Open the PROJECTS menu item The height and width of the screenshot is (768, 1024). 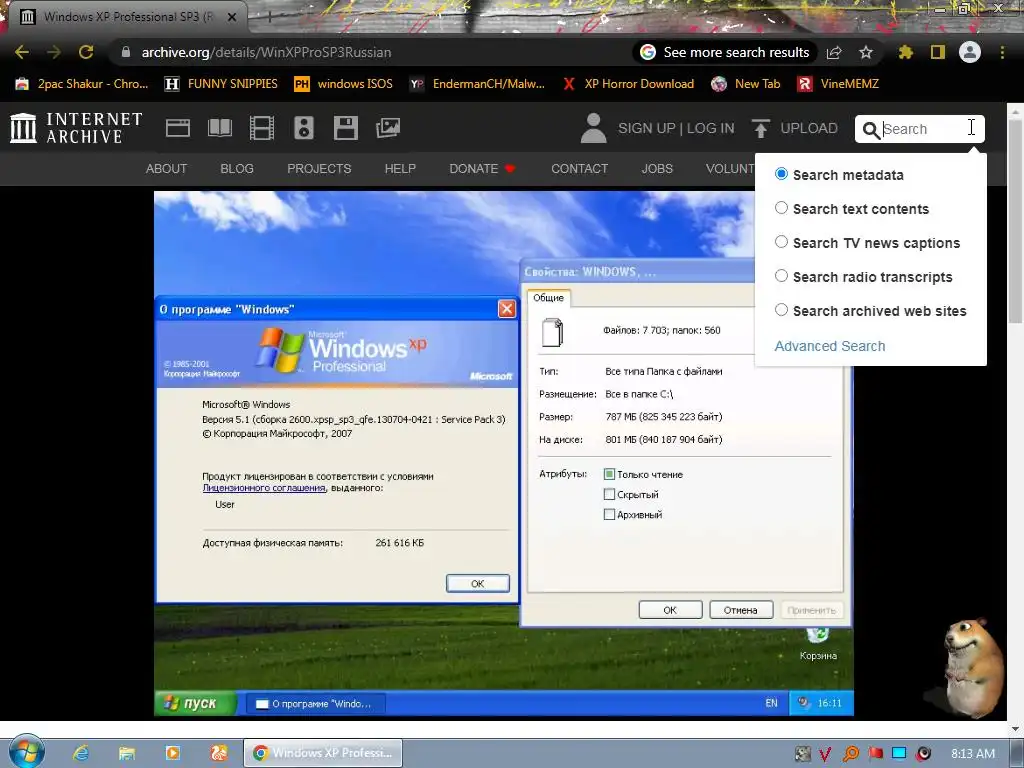(319, 168)
